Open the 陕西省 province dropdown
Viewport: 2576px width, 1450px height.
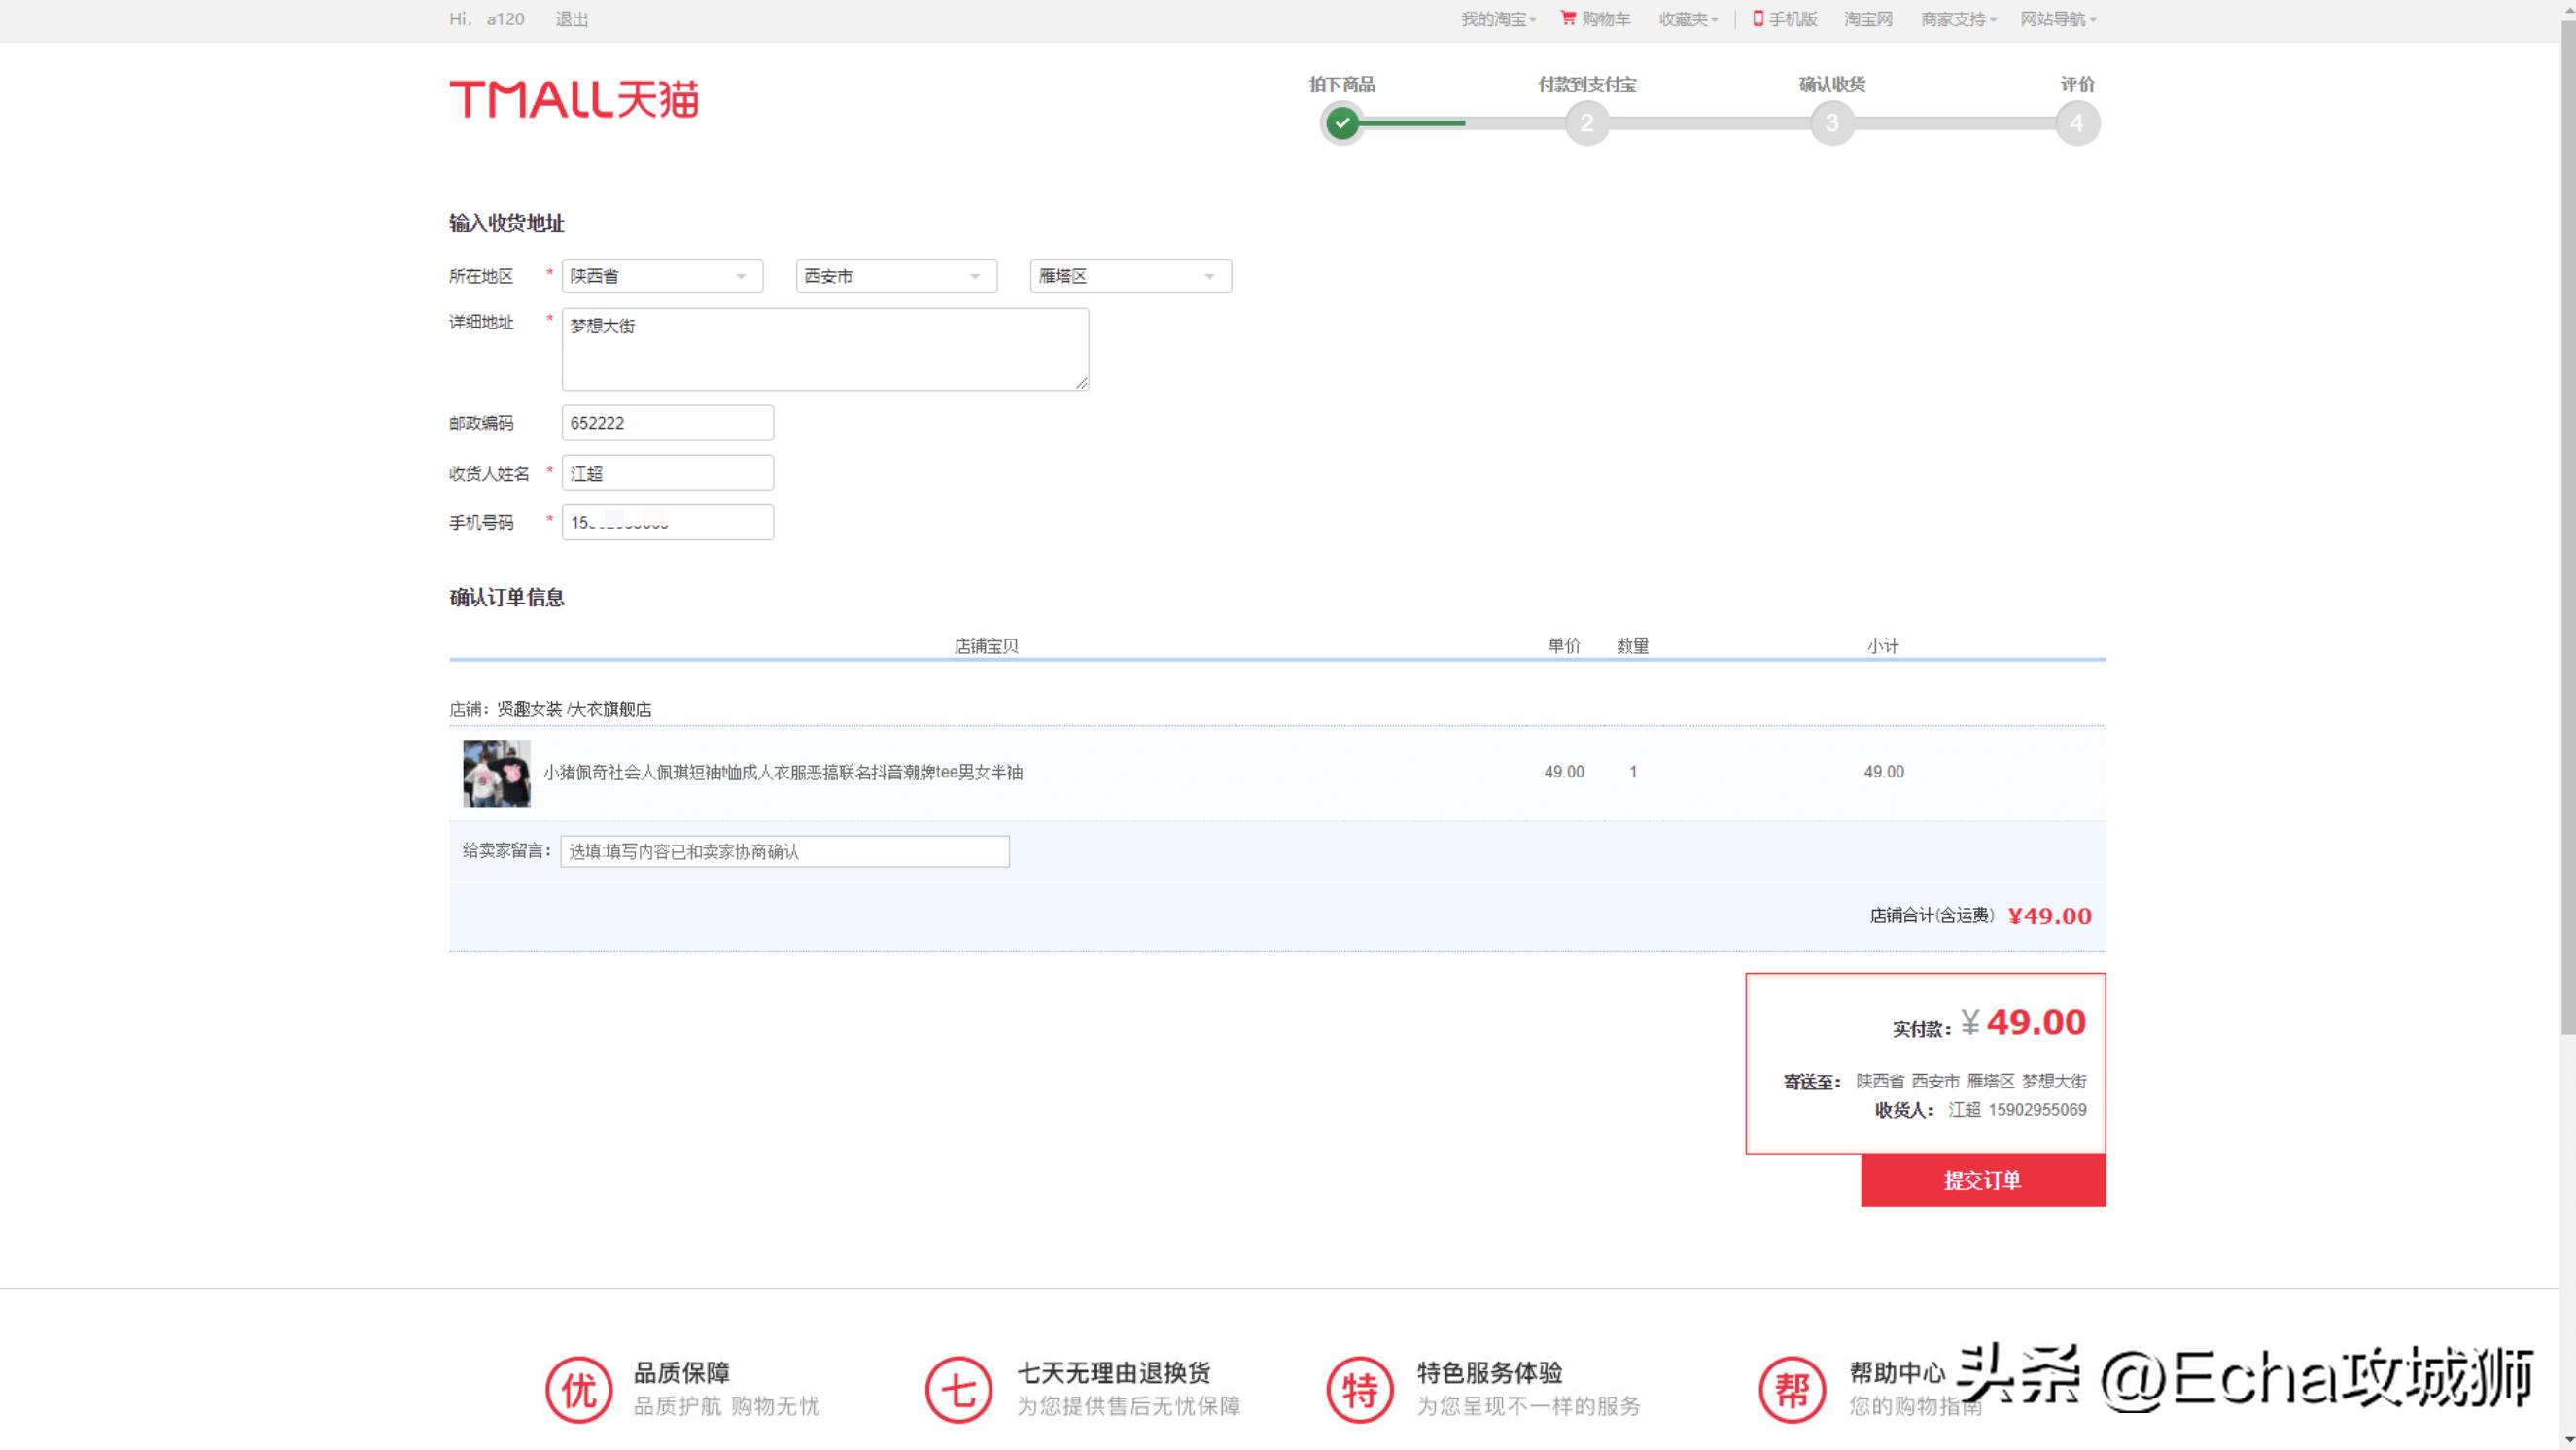[x=661, y=276]
